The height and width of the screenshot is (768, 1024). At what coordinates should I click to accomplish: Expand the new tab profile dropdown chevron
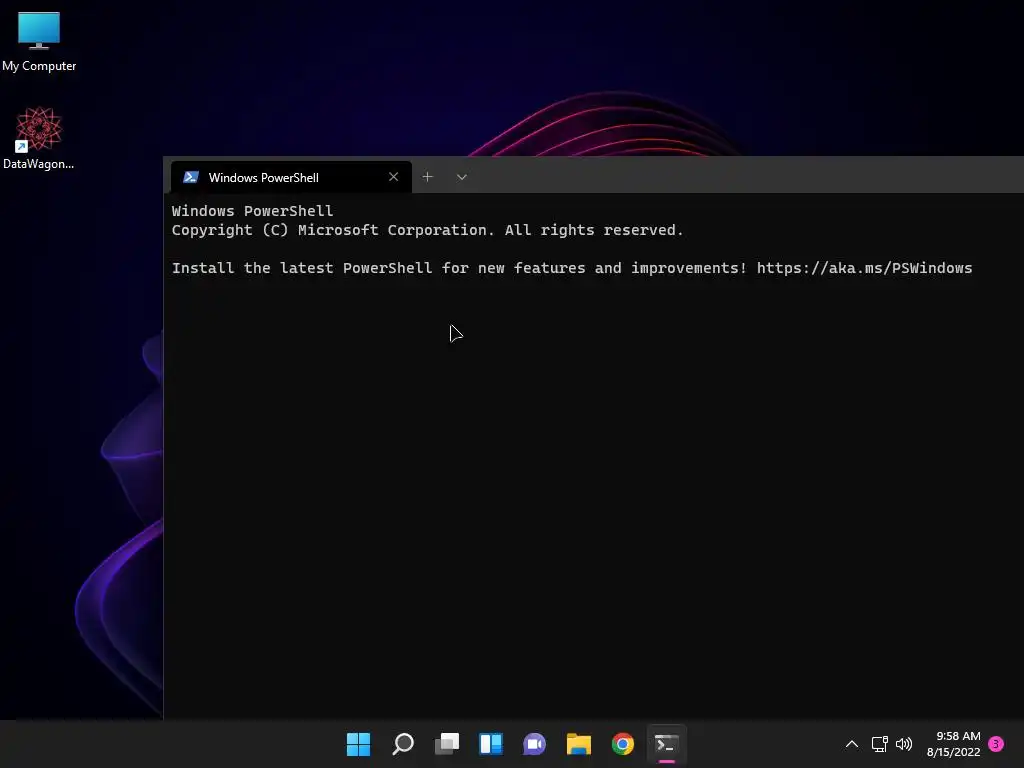pyautogui.click(x=462, y=177)
